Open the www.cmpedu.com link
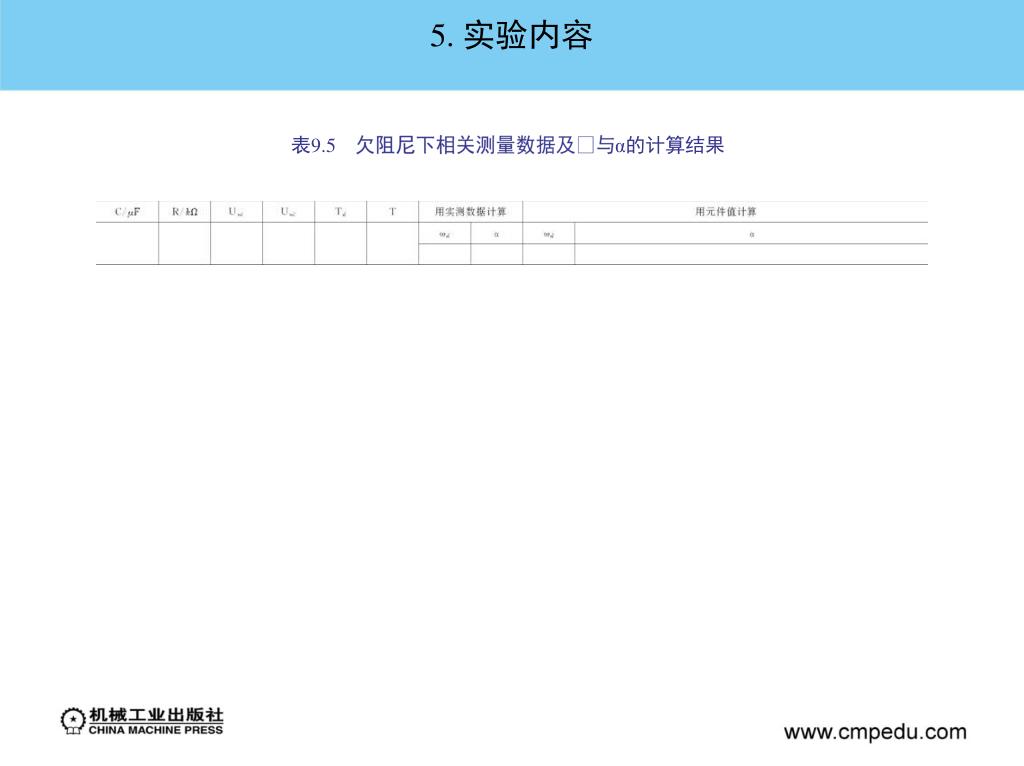This screenshot has width=1024, height=766. (x=875, y=732)
